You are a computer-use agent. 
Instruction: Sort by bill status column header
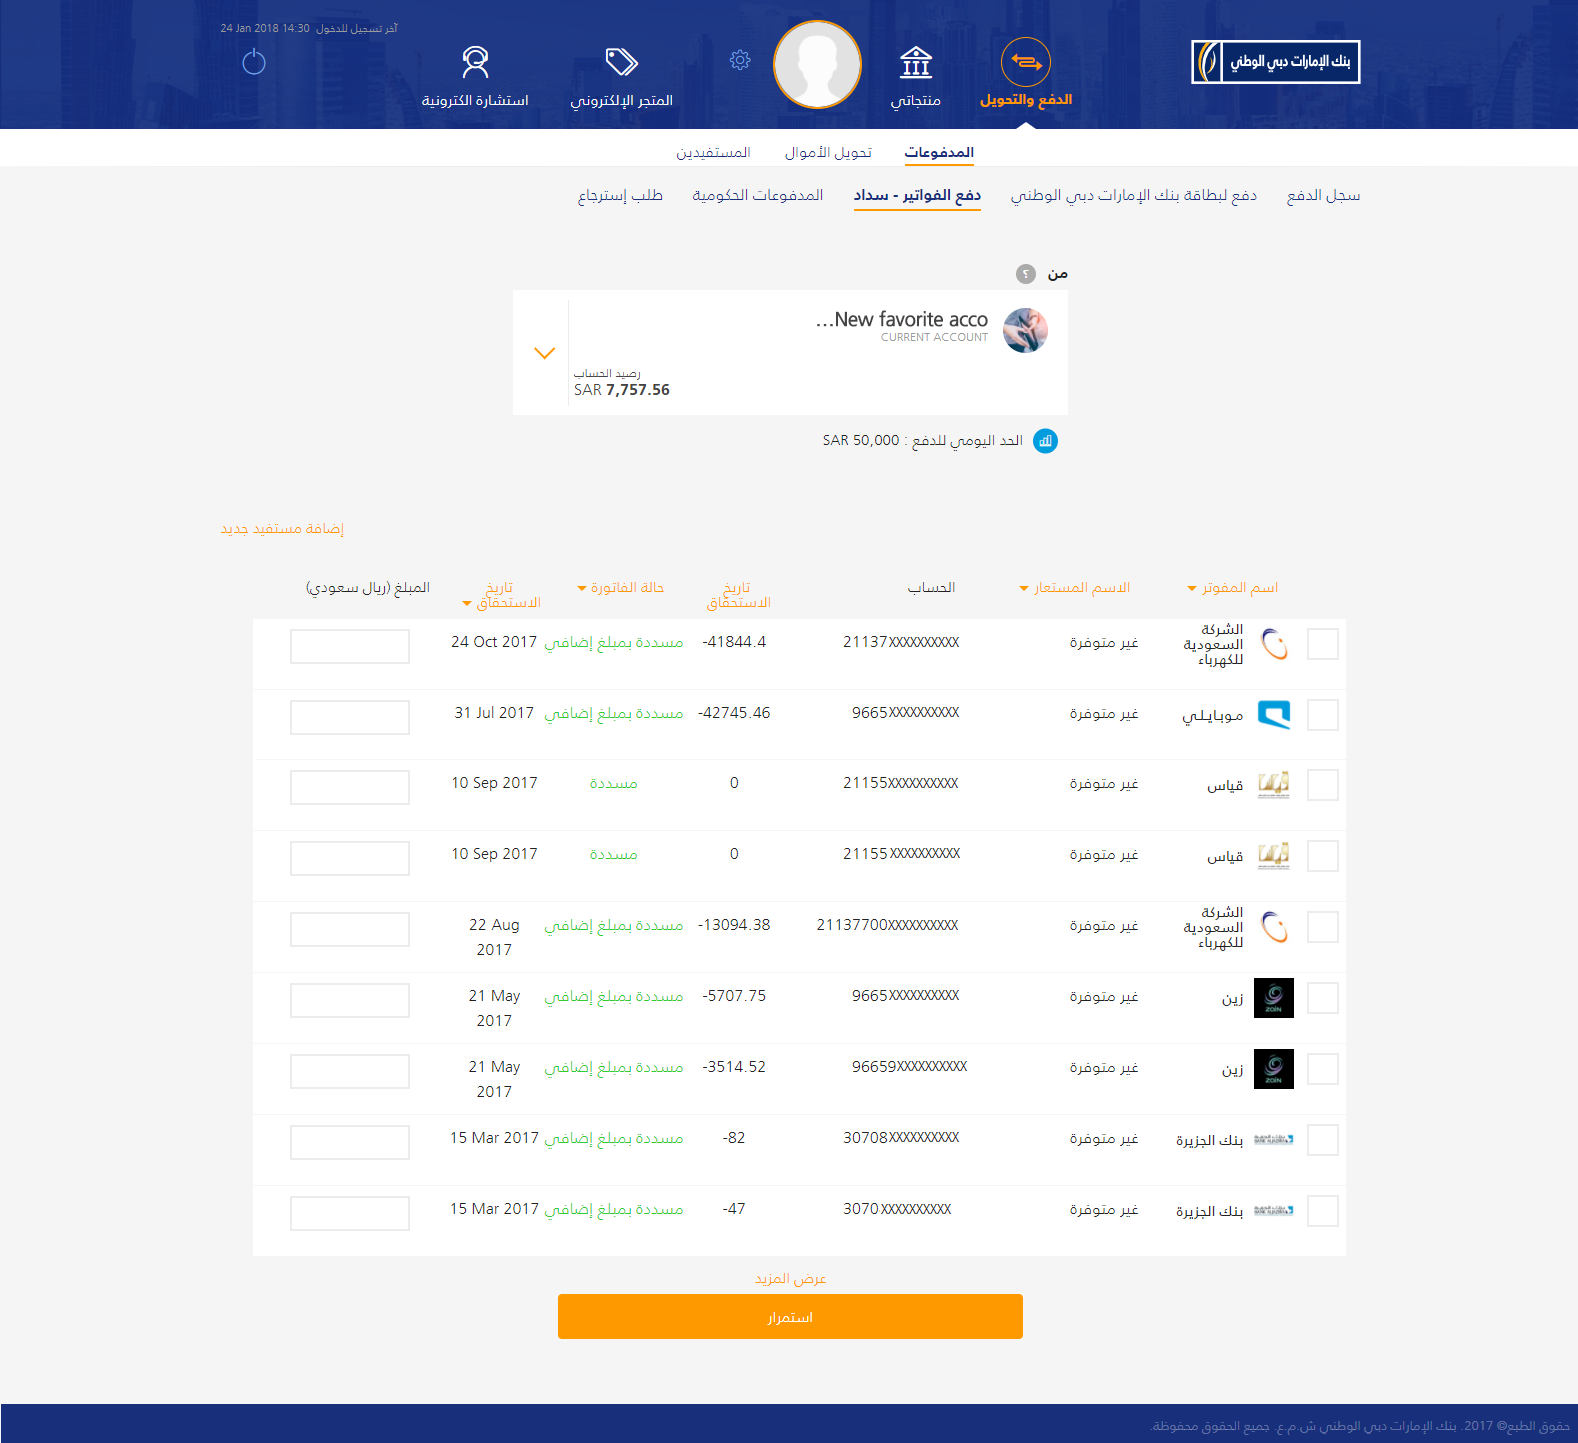pyautogui.click(x=621, y=588)
